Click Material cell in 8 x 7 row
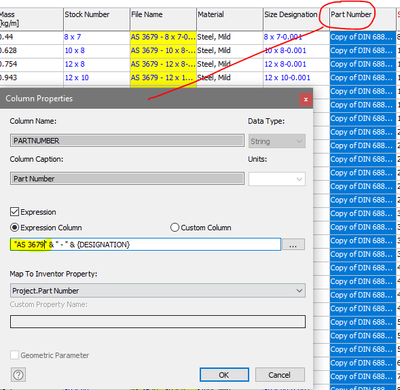The height and width of the screenshot is (390, 400). 230,37
